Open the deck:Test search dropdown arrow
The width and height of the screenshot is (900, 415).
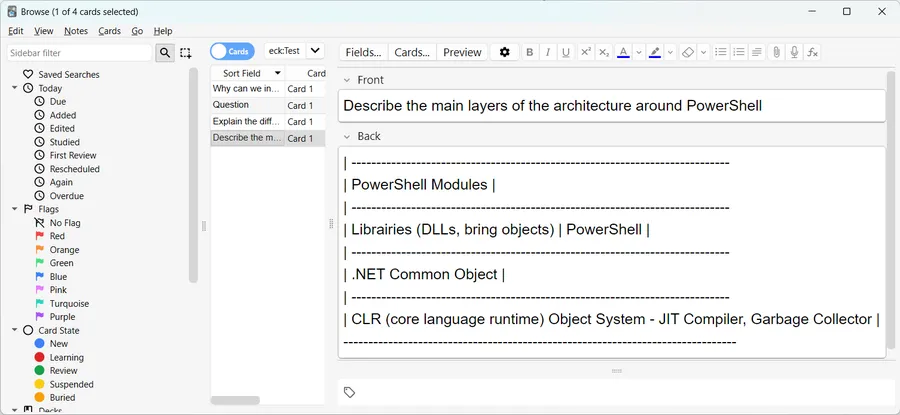315,51
